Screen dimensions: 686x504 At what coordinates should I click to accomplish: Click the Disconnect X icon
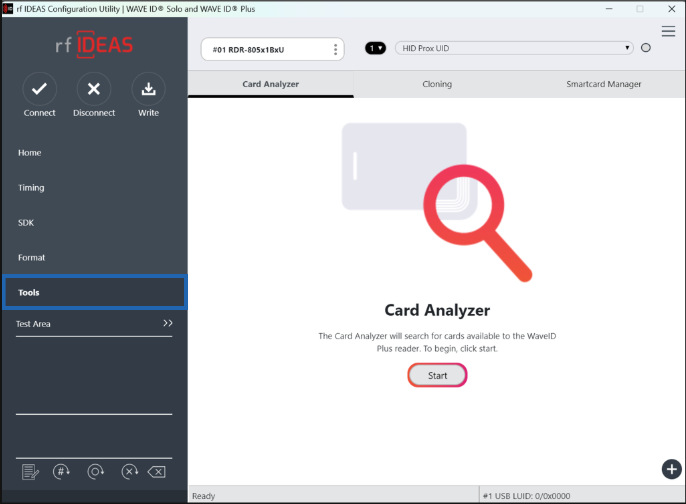94,89
